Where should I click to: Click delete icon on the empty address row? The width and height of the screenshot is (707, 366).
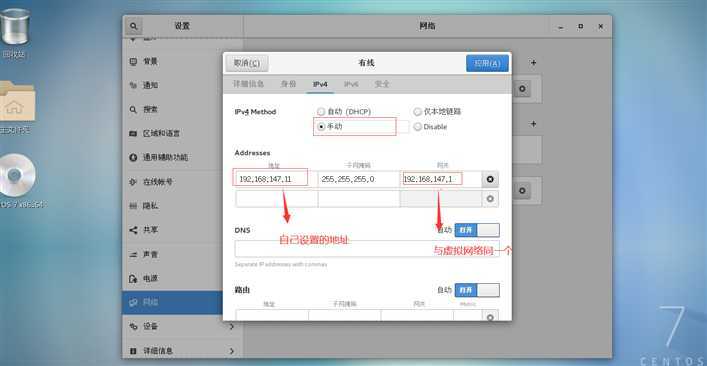[490, 199]
